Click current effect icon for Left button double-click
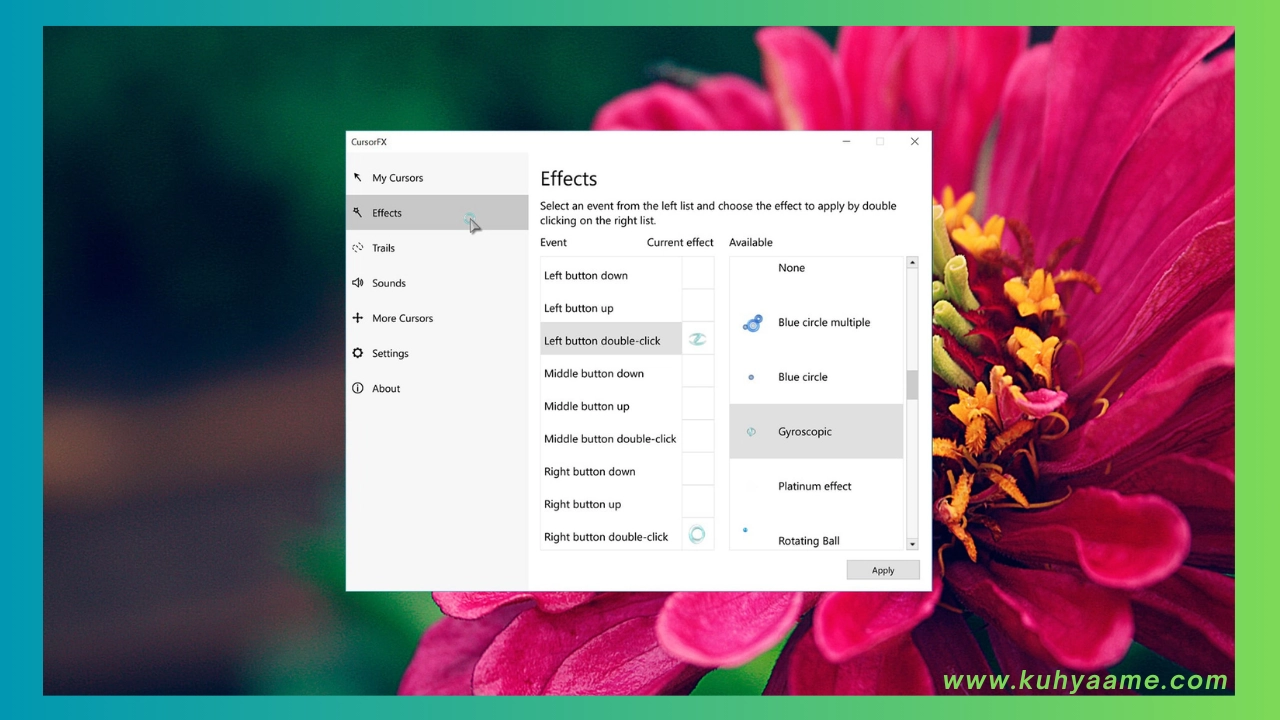1280x720 pixels. [697, 340]
